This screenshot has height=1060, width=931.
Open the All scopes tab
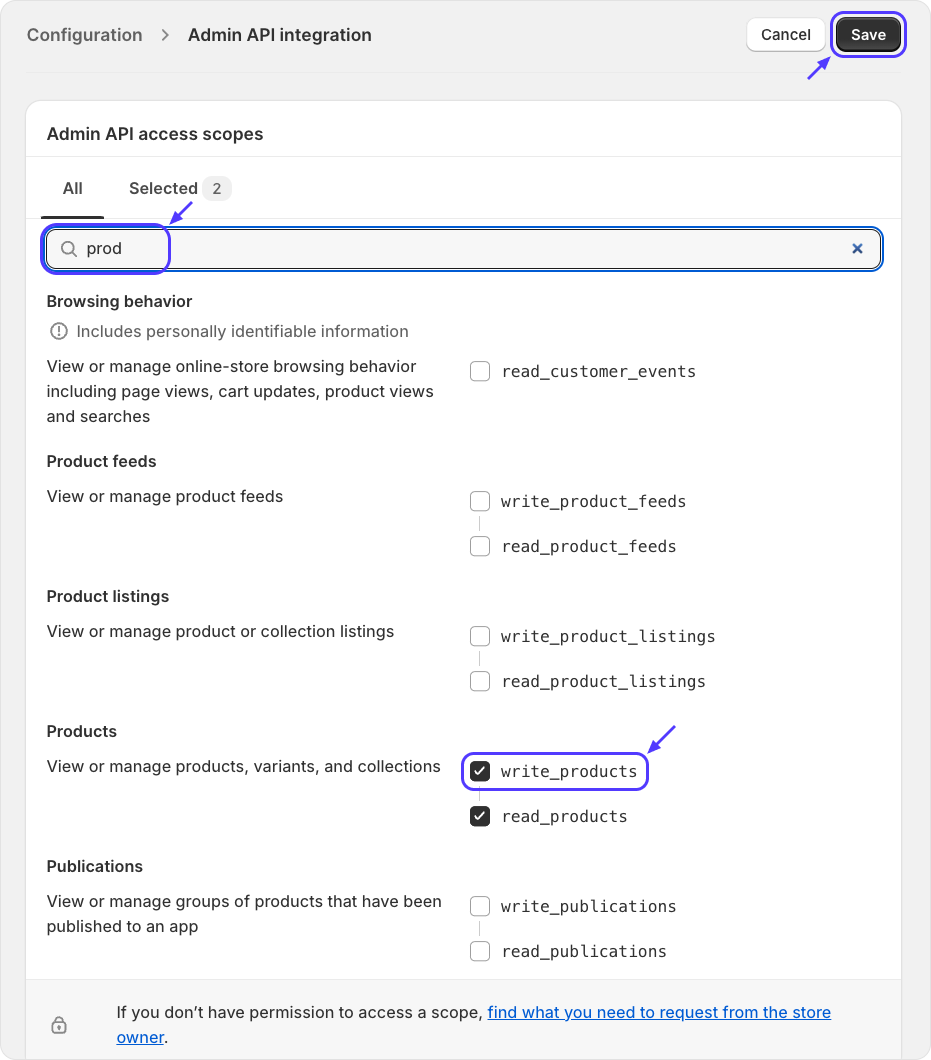(73, 188)
